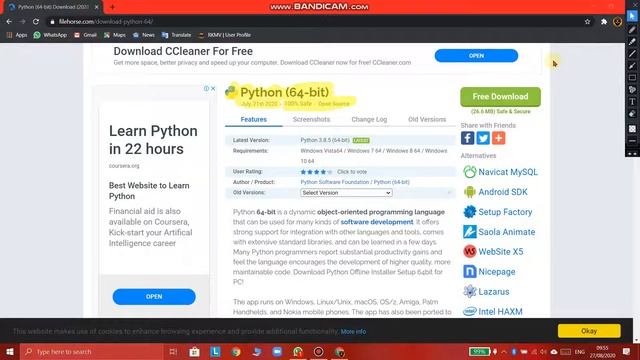640x360 pixels.
Task: Click the Windows search box
Action: [91, 351]
